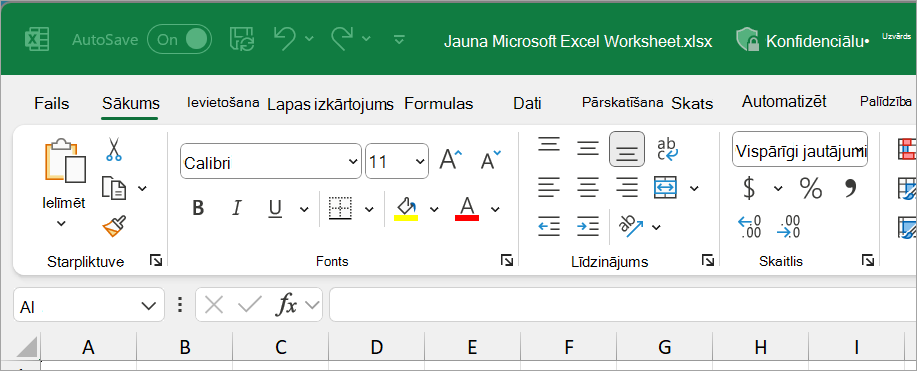Align text left
Viewport: 917px width, 371px height.
[x=549, y=187]
